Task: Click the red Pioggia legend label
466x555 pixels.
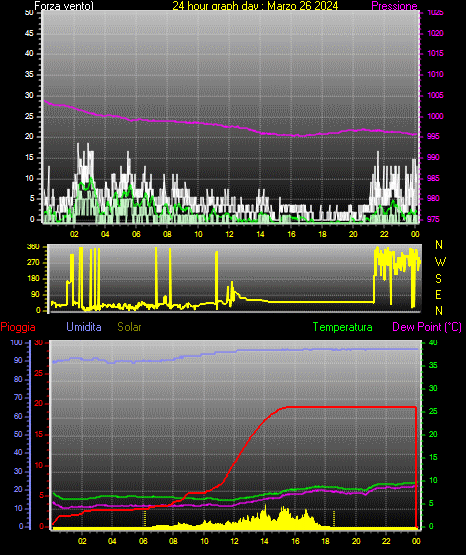Action: point(18,327)
